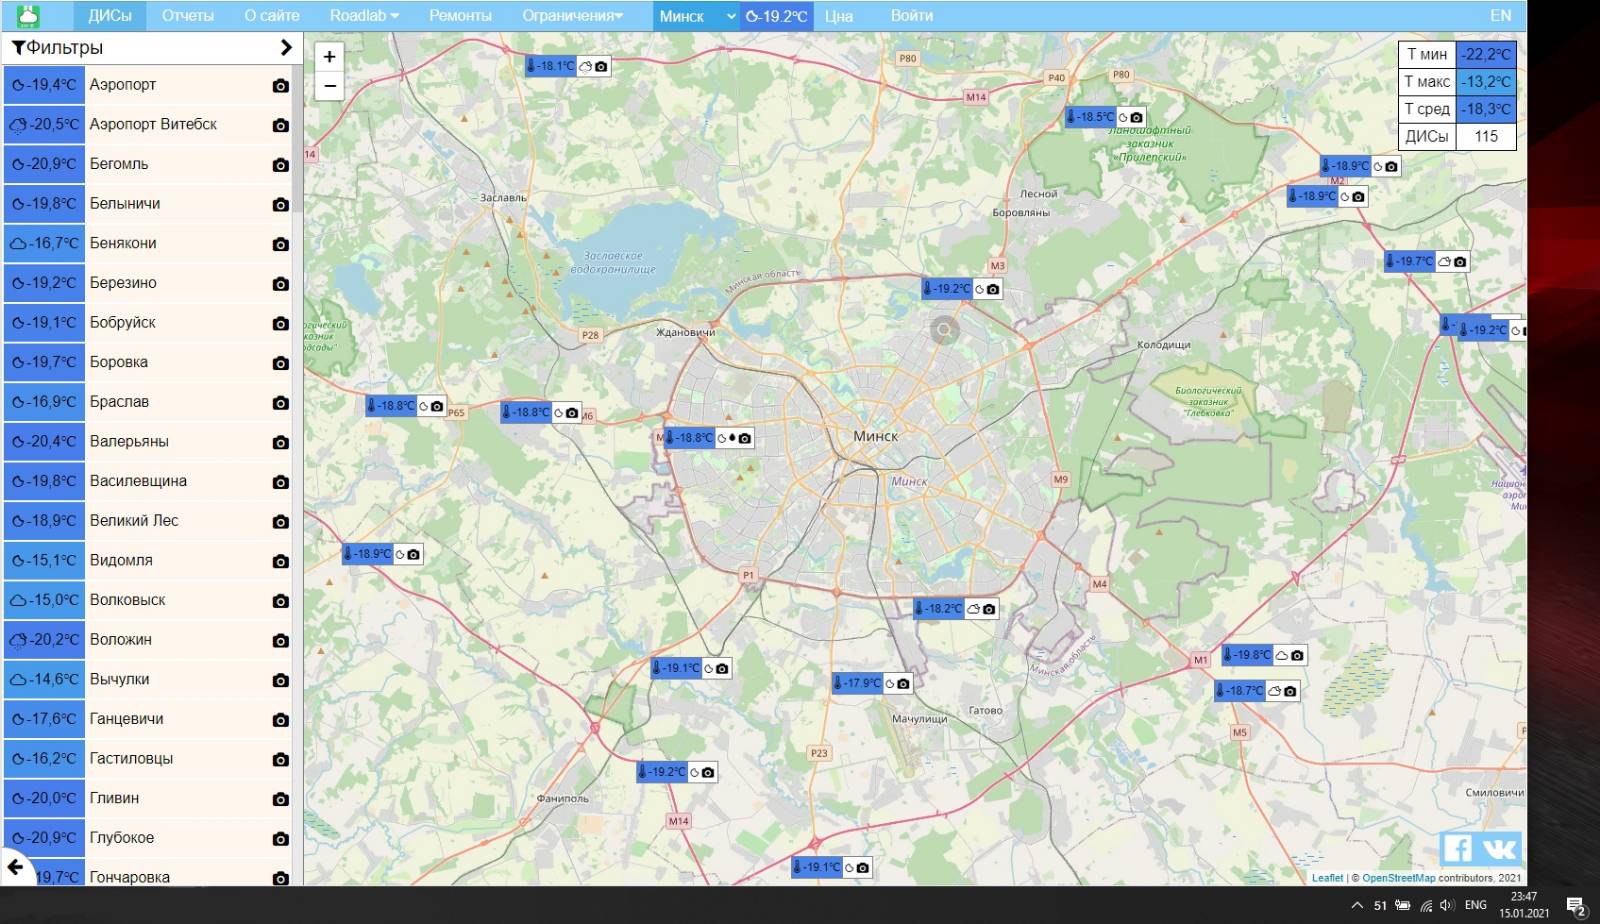The image size is (1600, 924).
Task: Open the Roadlab dropdown menu
Action: (x=364, y=16)
